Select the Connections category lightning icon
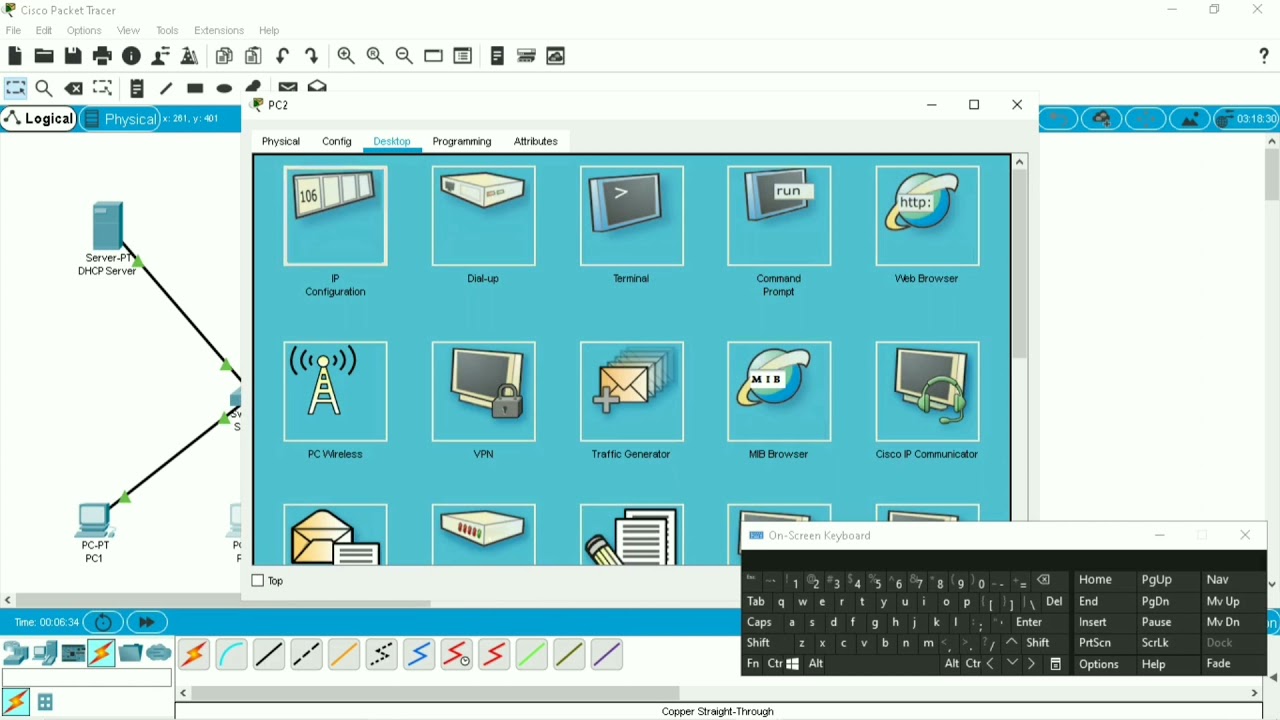The width and height of the screenshot is (1280, 720). coord(102,653)
